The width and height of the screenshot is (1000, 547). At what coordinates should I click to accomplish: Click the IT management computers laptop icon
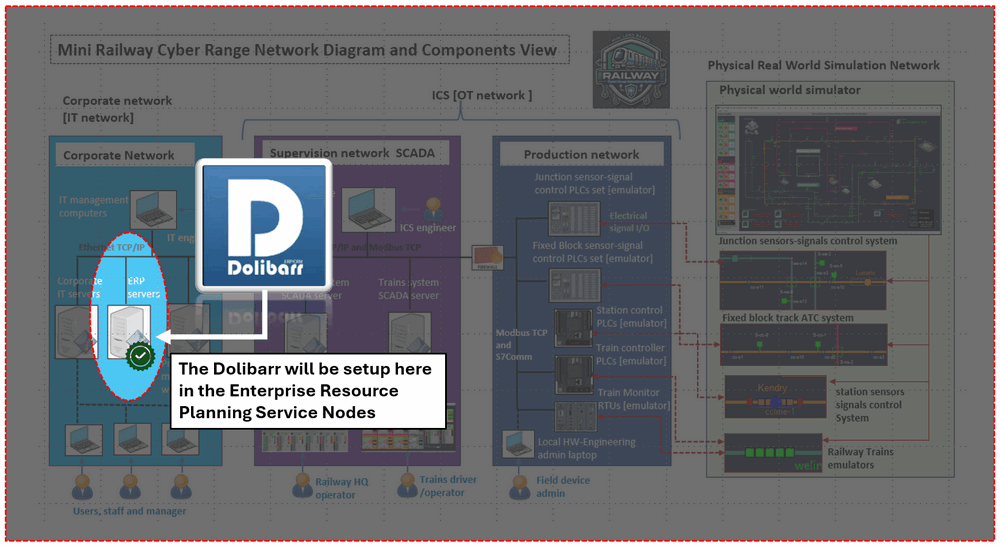153,209
